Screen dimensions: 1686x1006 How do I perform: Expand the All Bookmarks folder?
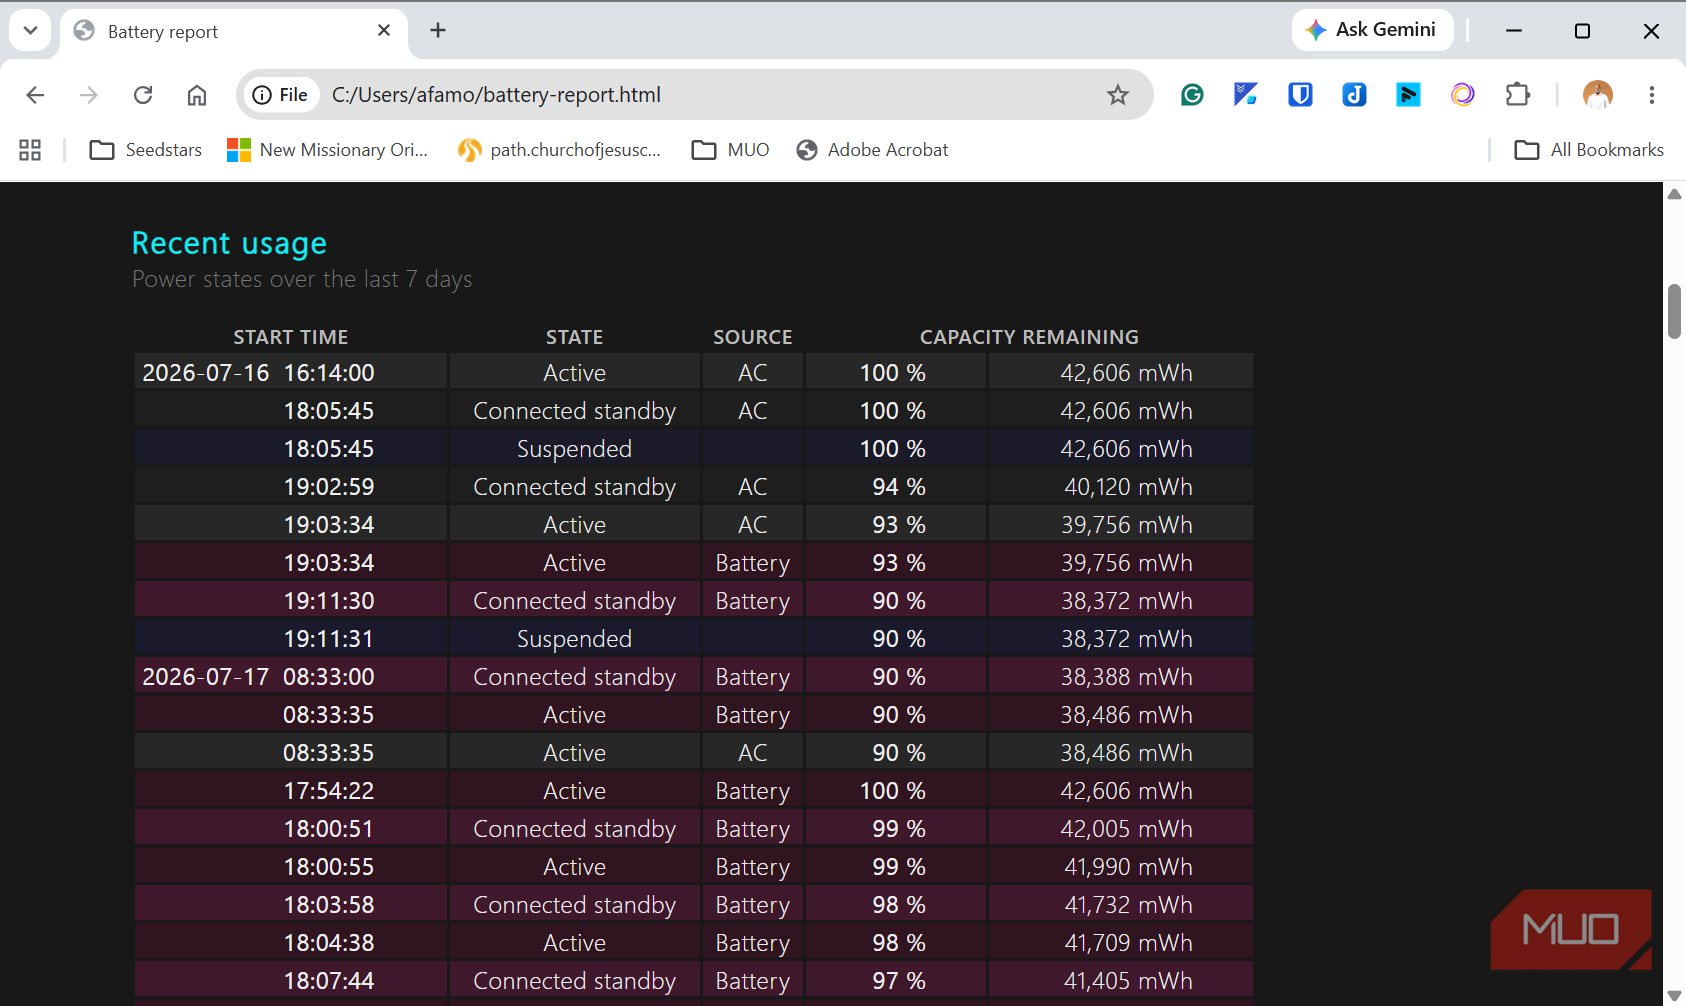pos(1589,150)
